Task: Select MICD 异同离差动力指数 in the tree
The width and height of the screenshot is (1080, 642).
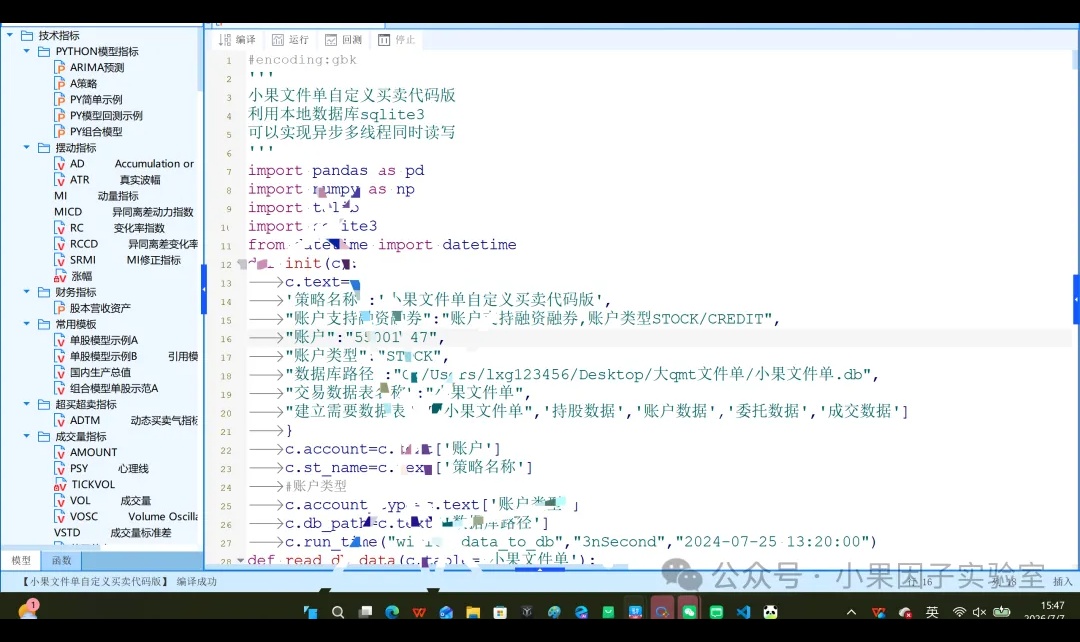Action: point(124,212)
